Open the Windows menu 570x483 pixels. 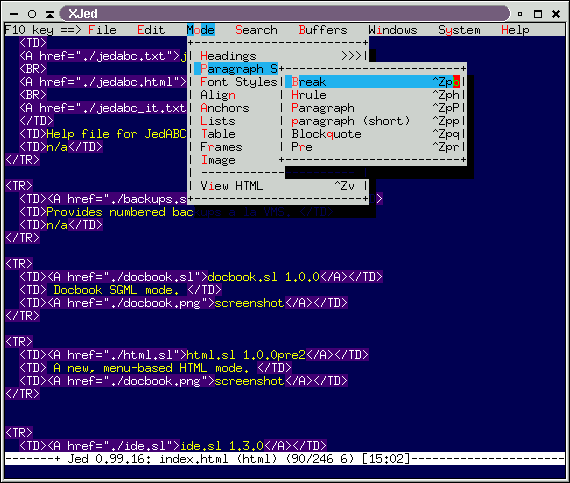click(x=393, y=30)
